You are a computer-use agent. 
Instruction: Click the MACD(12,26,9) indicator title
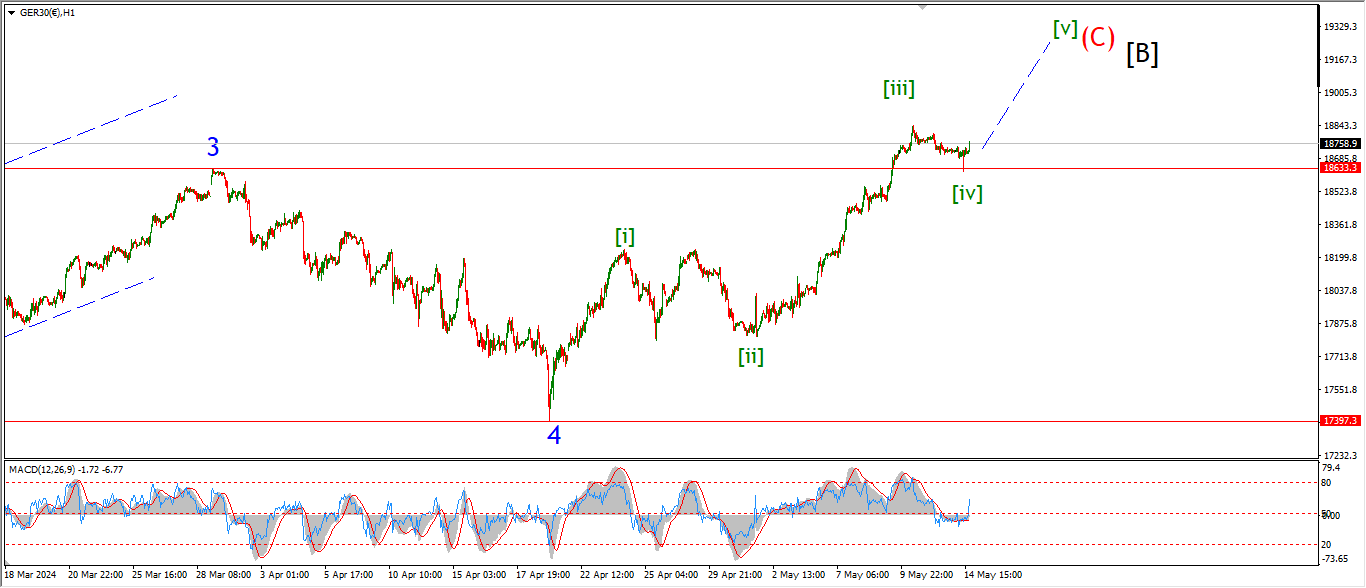(50, 469)
